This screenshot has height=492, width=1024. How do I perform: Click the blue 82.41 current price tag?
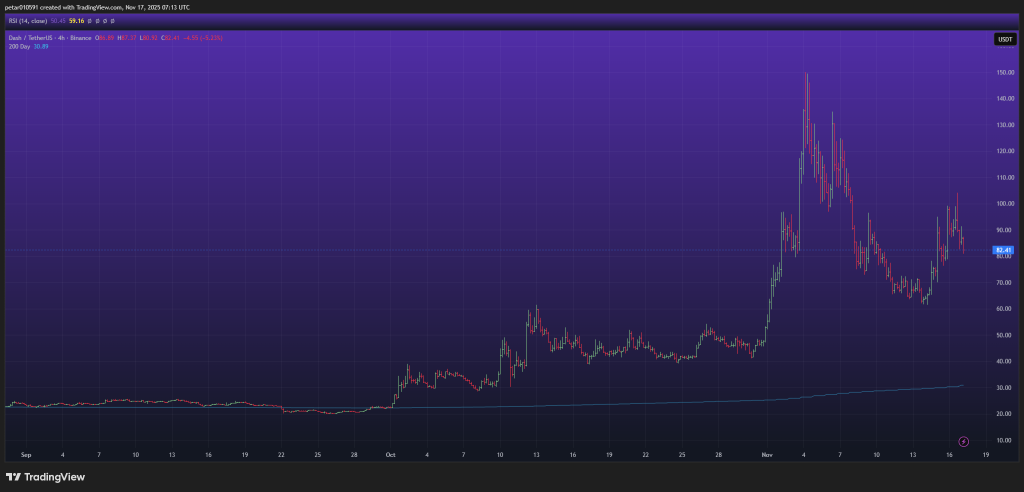[1004, 250]
